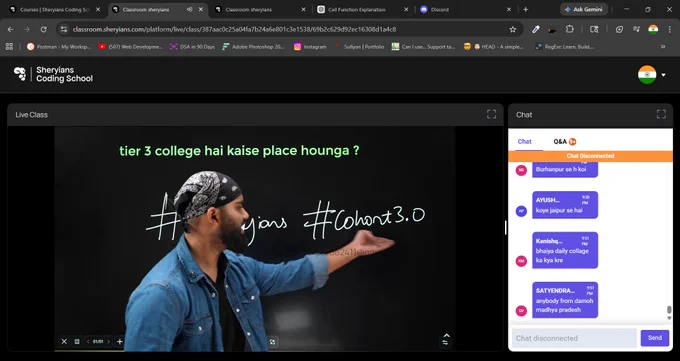Go back to the previous page

pos(10,30)
